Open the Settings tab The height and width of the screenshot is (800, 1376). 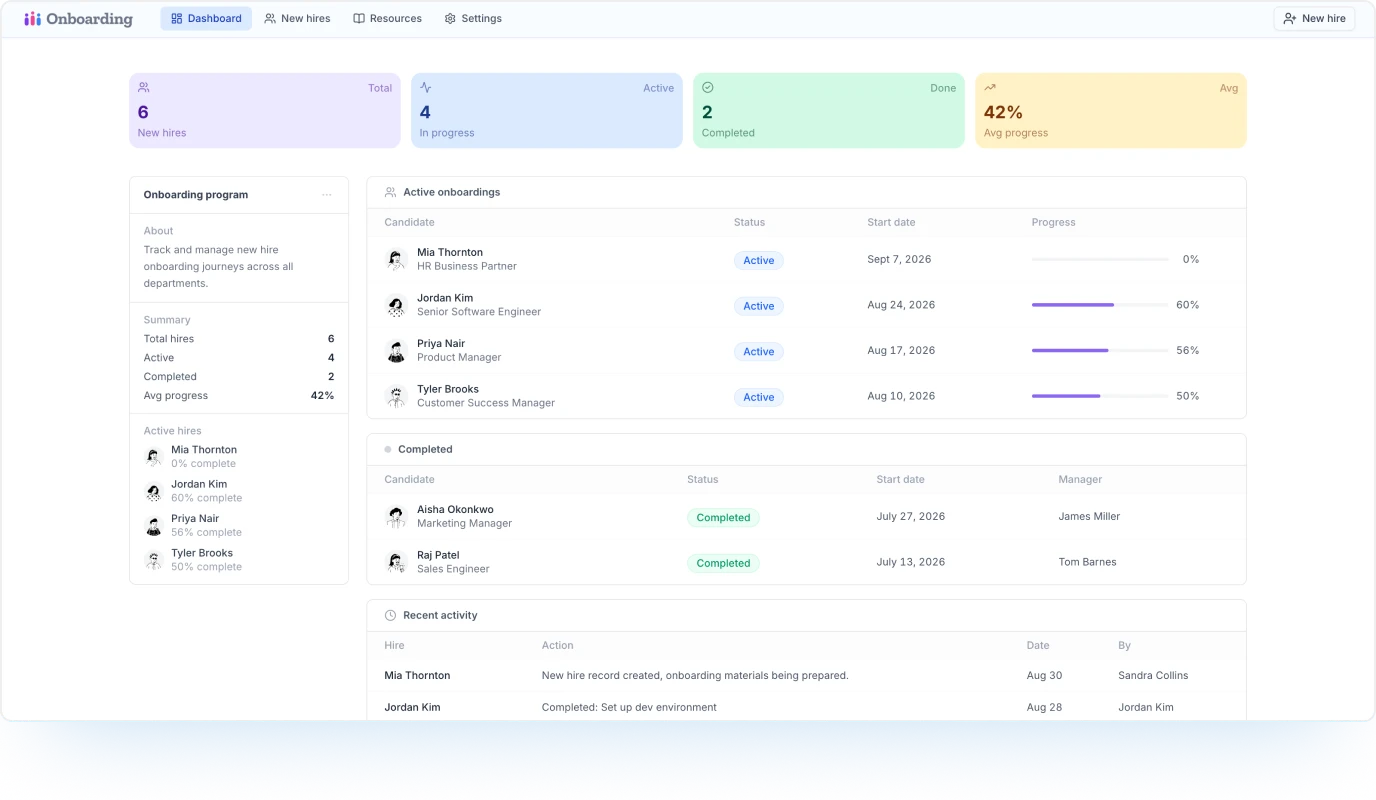pyautogui.click(x=473, y=18)
